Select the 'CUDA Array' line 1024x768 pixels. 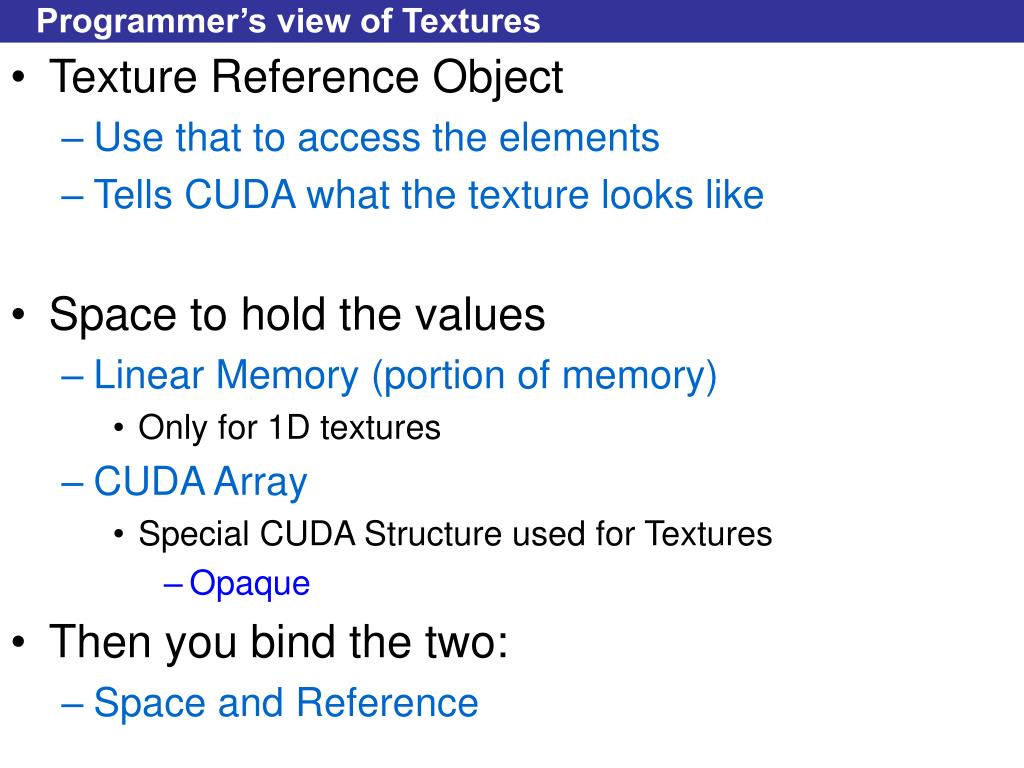click(x=200, y=483)
